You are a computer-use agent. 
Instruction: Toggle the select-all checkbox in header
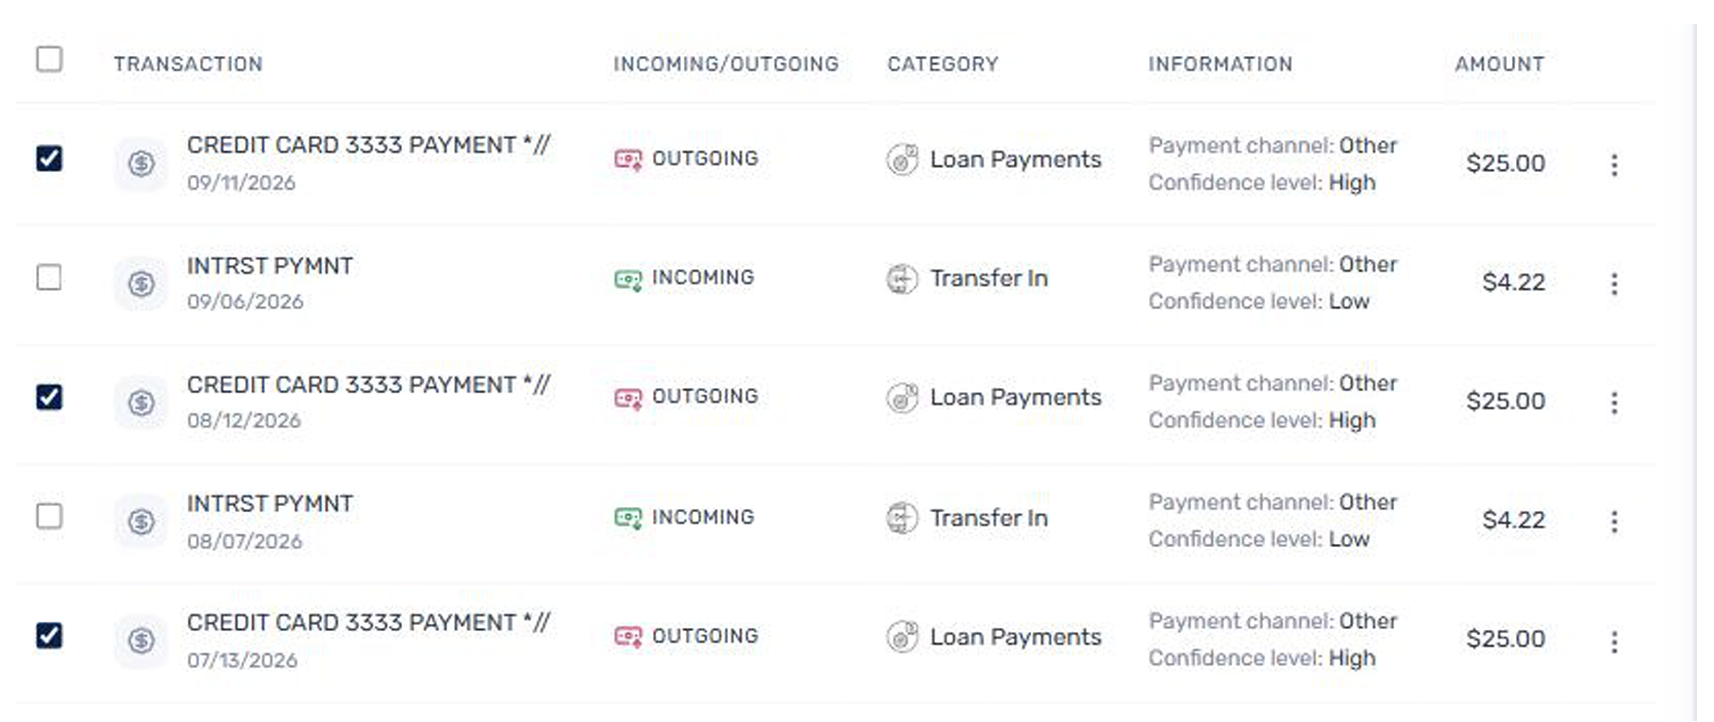point(49,59)
